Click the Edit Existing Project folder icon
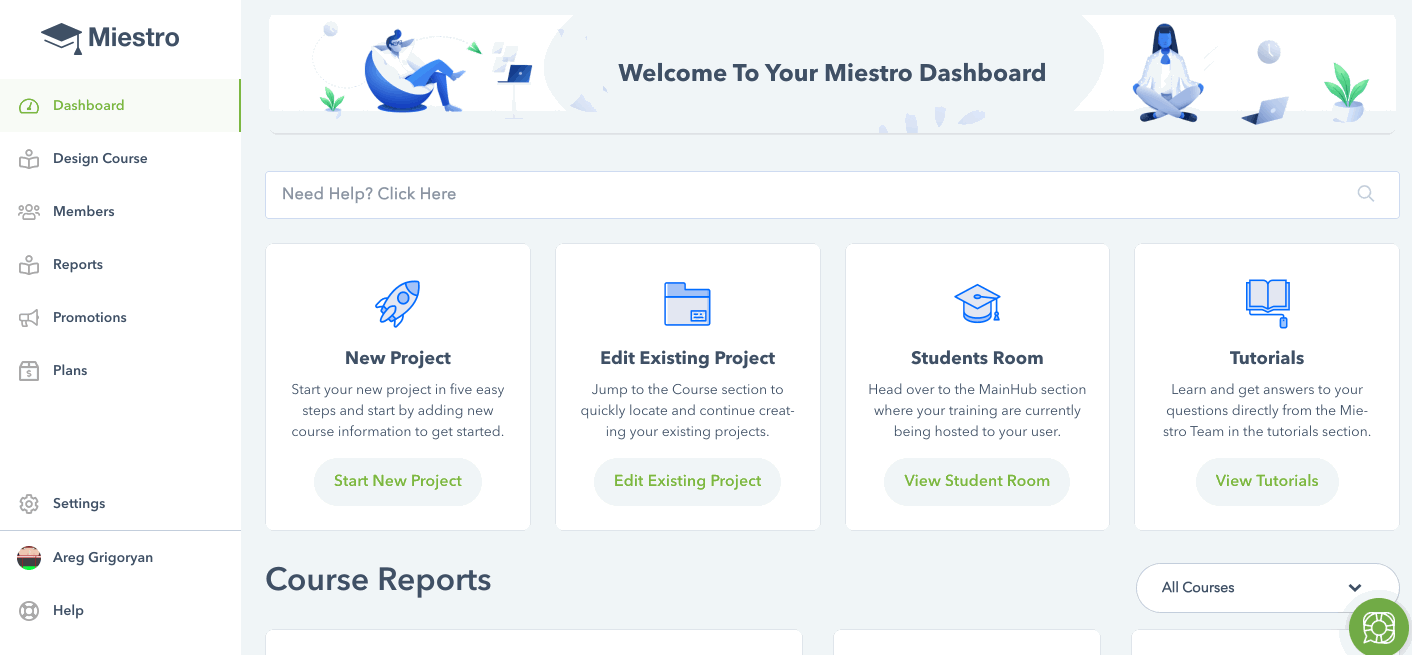 pyautogui.click(x=687, y=303)
